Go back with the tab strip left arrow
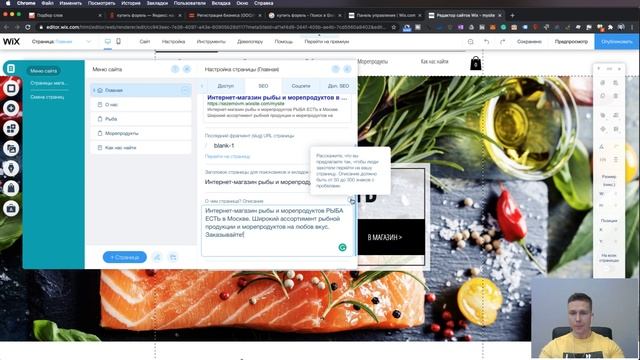This screenshot has width=640, height=360. (202, 86)
